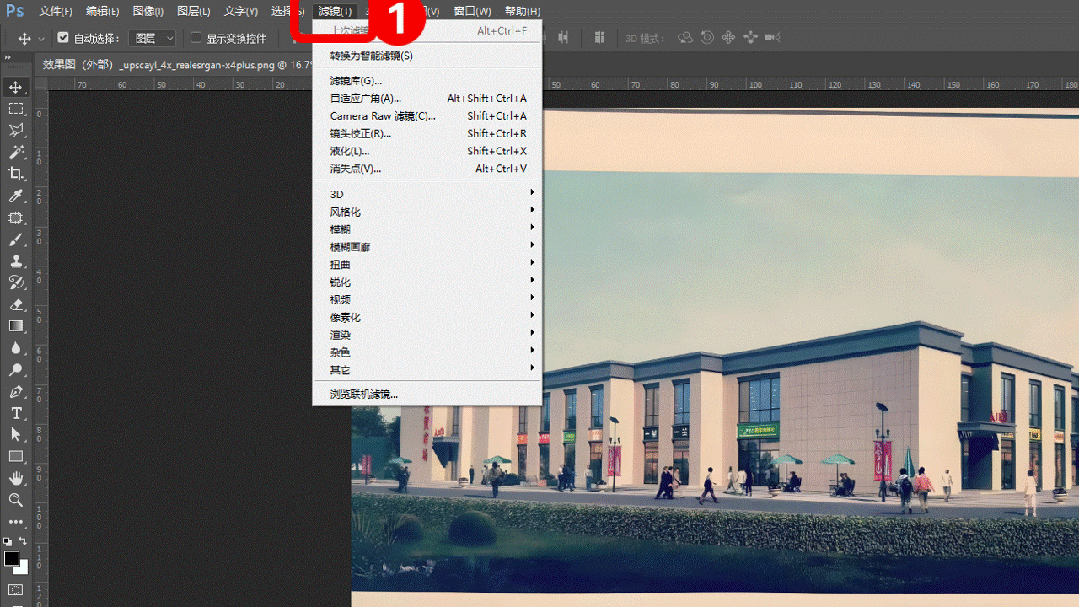Image resolution: width=1079 pixels, height=607 pixels.
Task: Open the 窗口(W) menu
Action: [x=472, y=11]
